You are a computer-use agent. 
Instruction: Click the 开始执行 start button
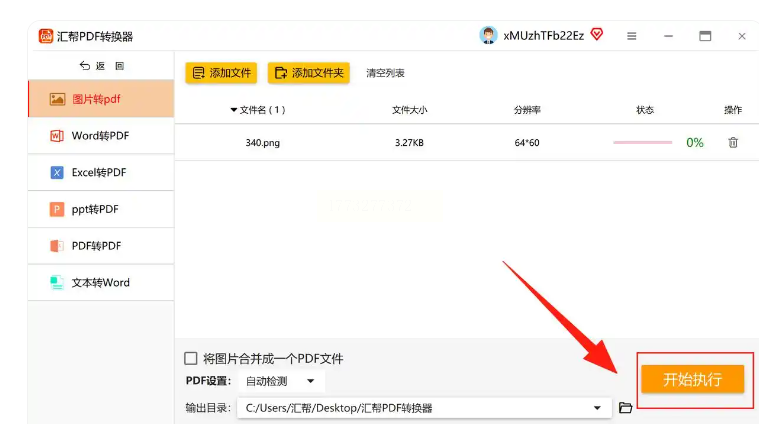[693, 379]
